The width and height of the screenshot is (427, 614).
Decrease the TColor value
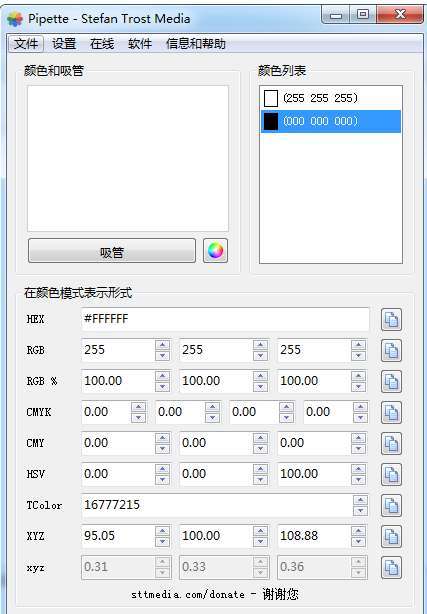pyautogui.click(x=360, y=511)
